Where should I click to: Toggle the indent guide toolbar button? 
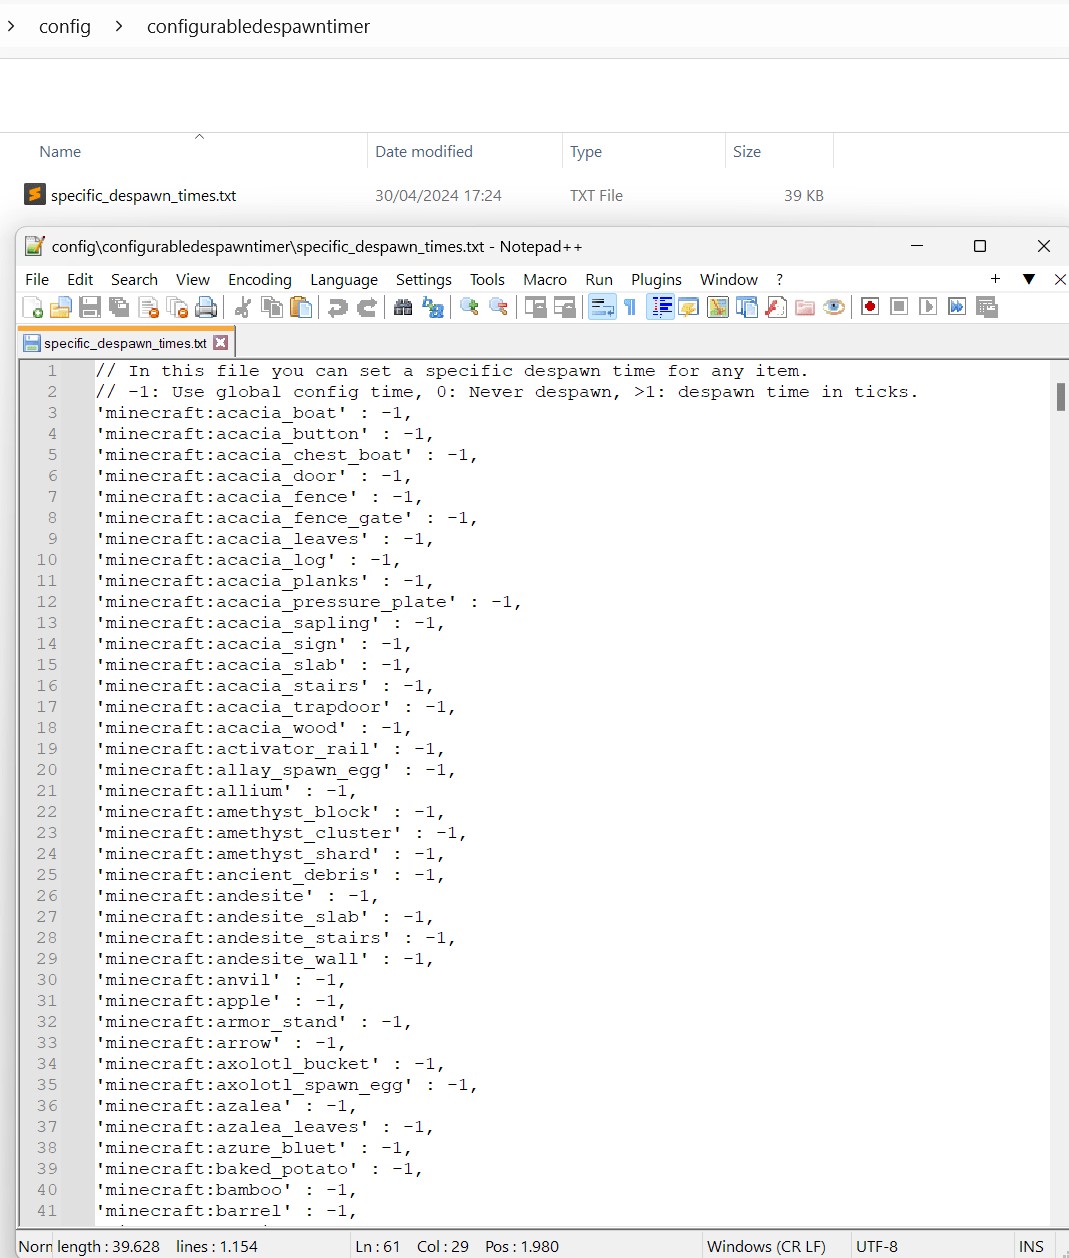click(x=660, y=307)
